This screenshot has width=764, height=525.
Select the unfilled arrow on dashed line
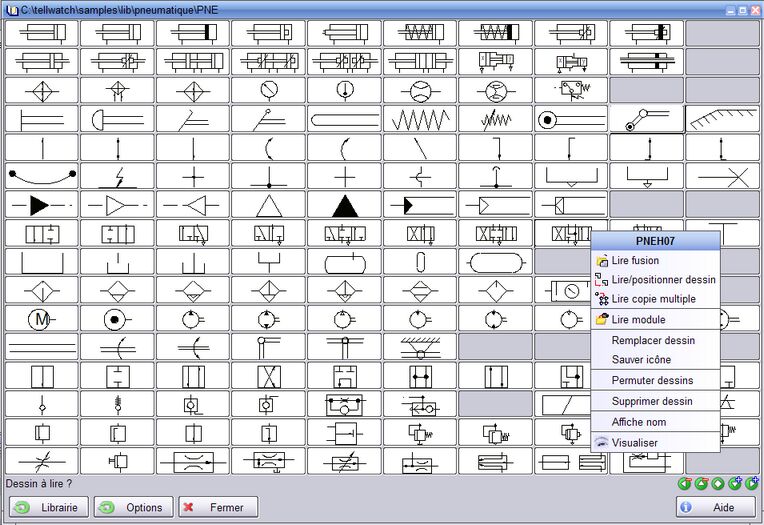coord(117,205)
